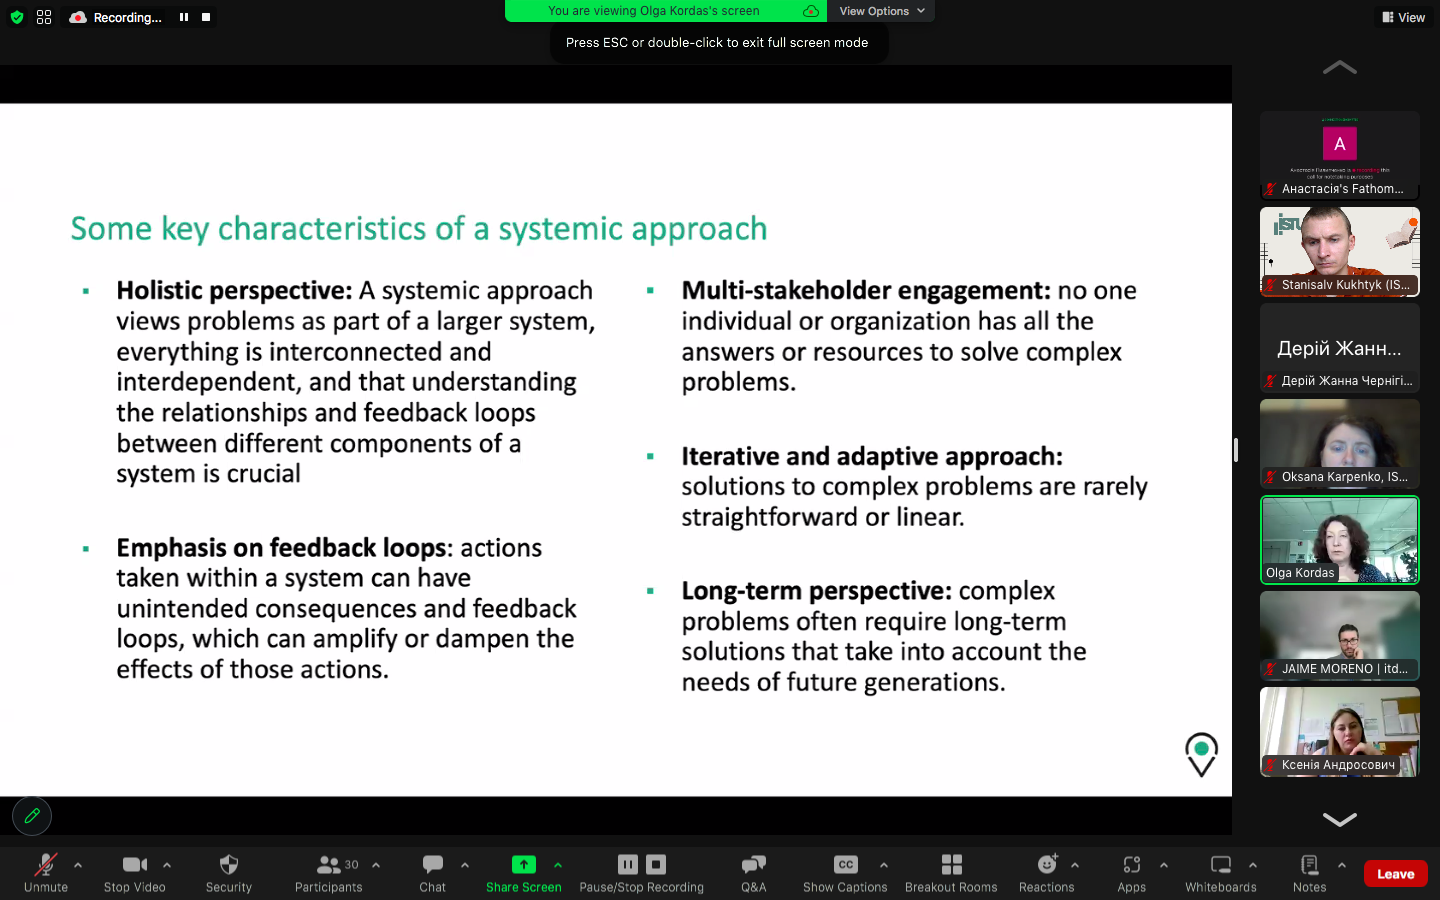The width and height of the screenshot is (1440, 900).
Task: Click the cloud icon in green sharing banner
Action: (811, 11)
